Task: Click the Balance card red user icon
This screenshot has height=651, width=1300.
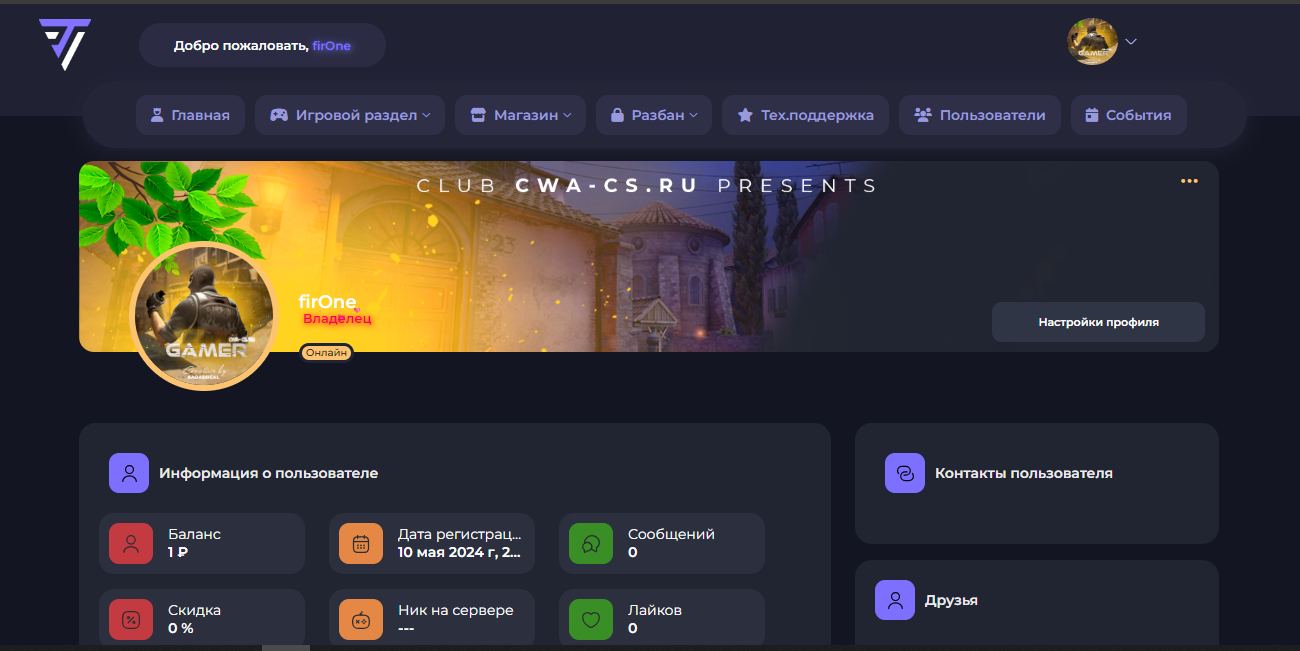Action: tap(131, 544)
